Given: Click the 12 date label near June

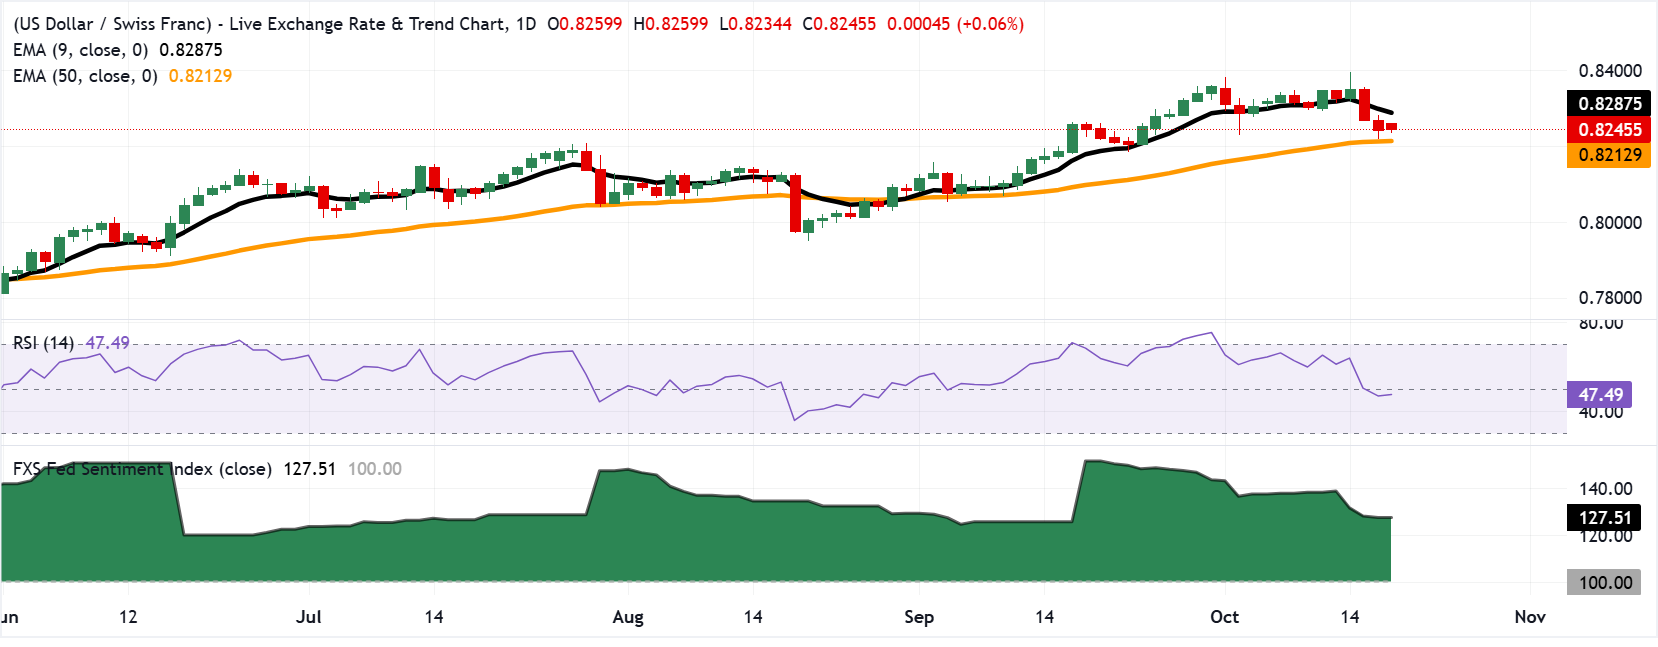Looking at the screenshot, I should click(128, 617).
